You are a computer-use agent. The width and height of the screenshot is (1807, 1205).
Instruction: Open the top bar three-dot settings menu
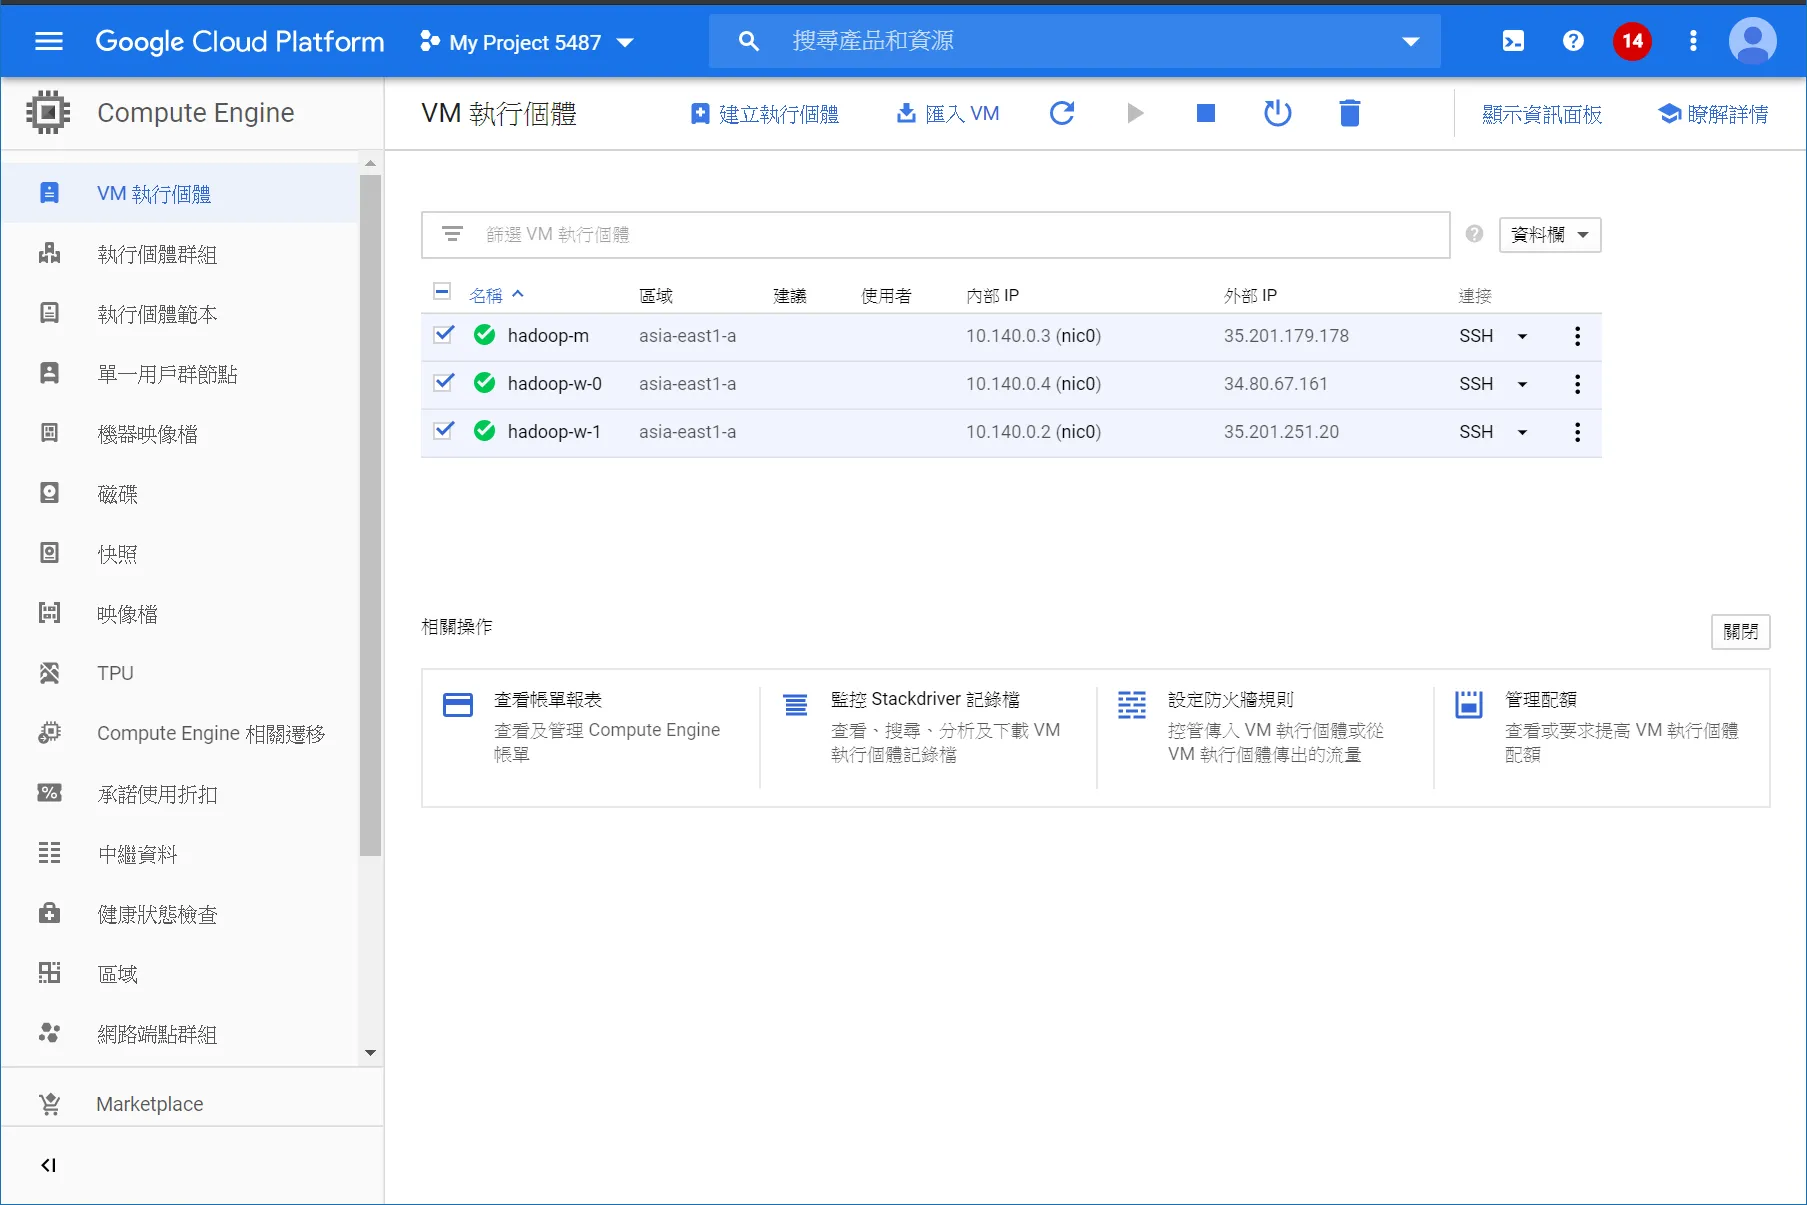[x=1693, y=41]
